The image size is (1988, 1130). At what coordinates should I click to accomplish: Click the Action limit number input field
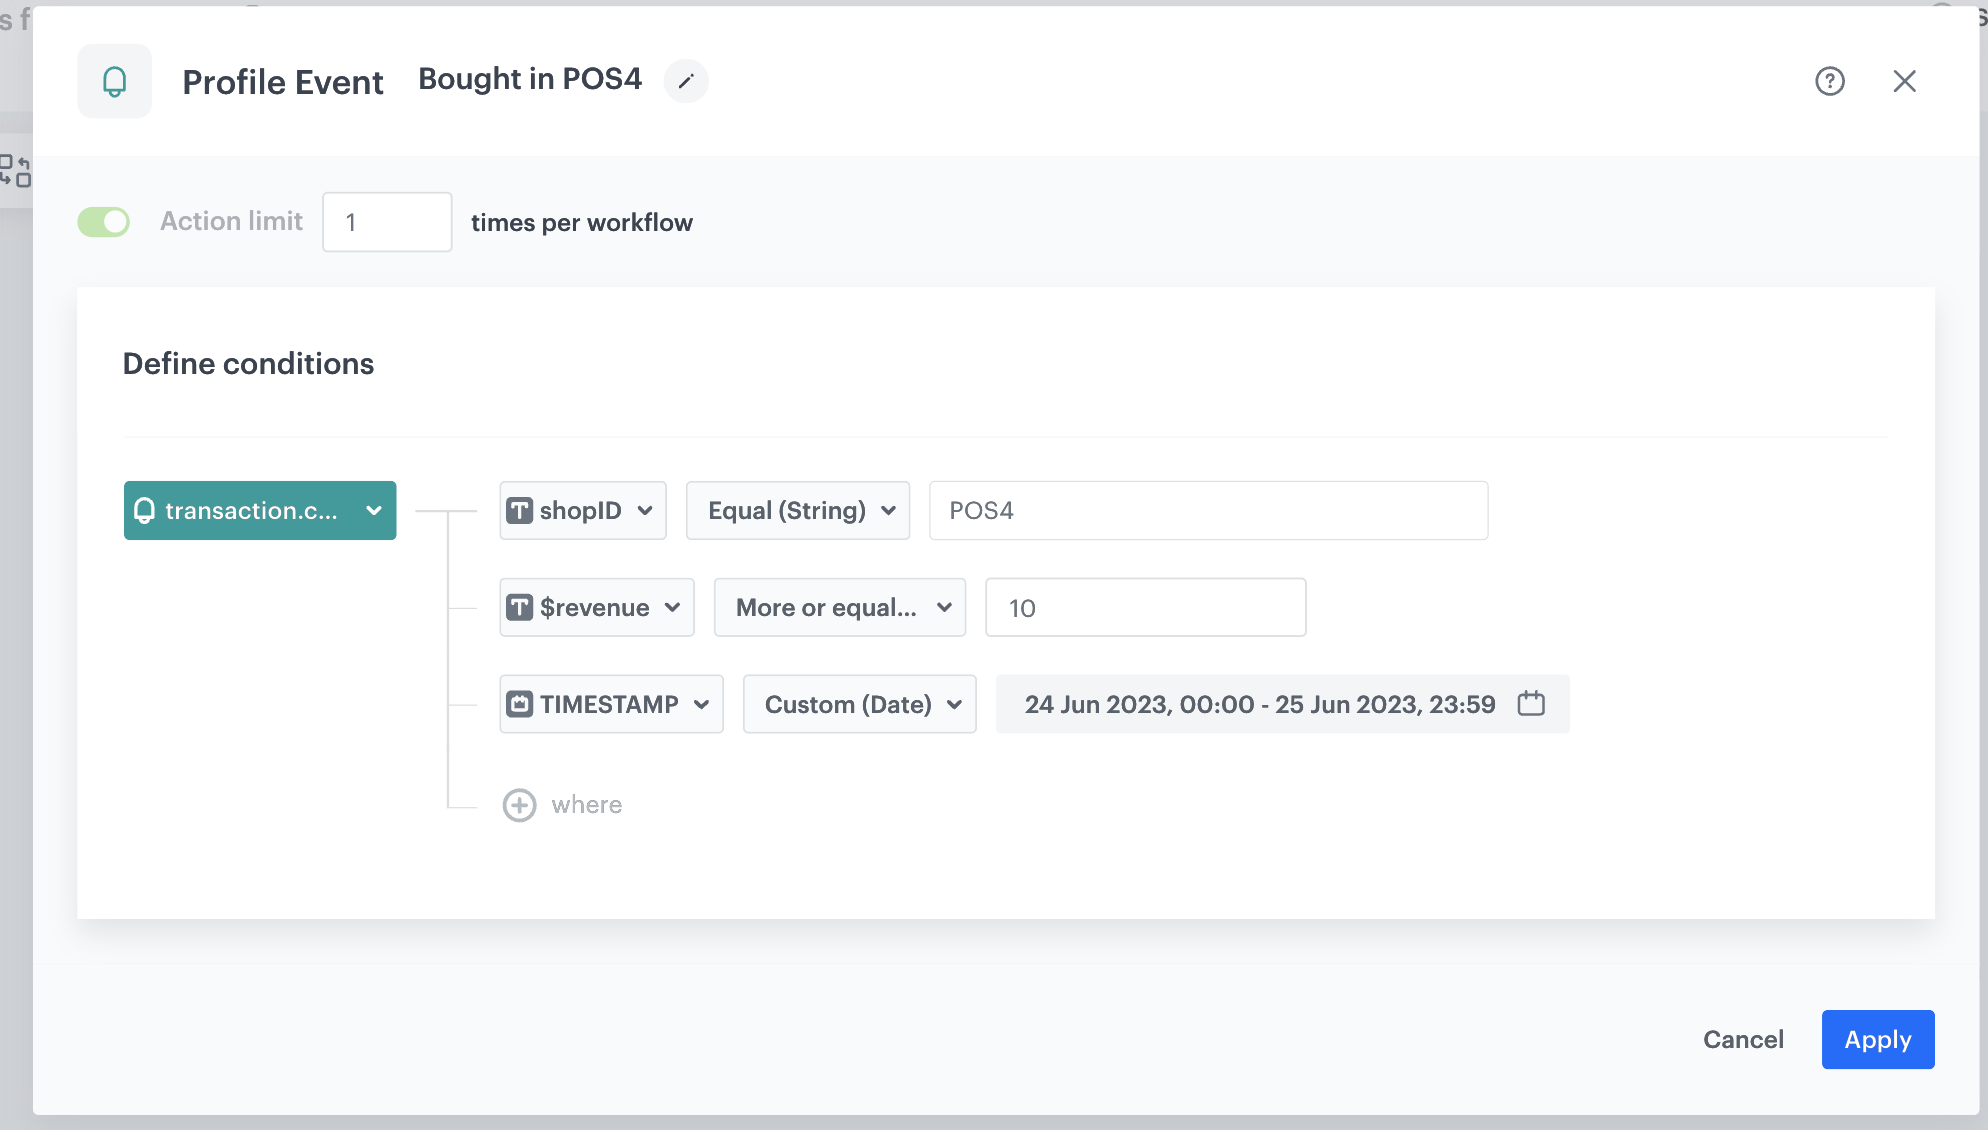387,222
